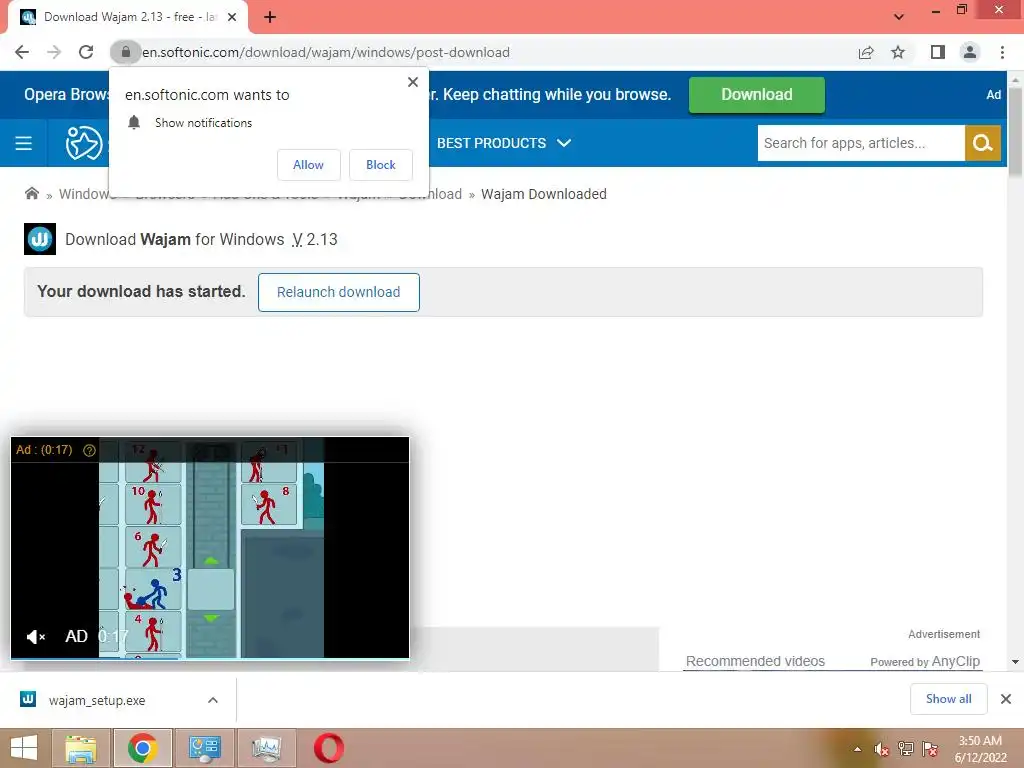1024x768 pixels.
Task: Reload the Softonic page
Action: coord(86,52)
